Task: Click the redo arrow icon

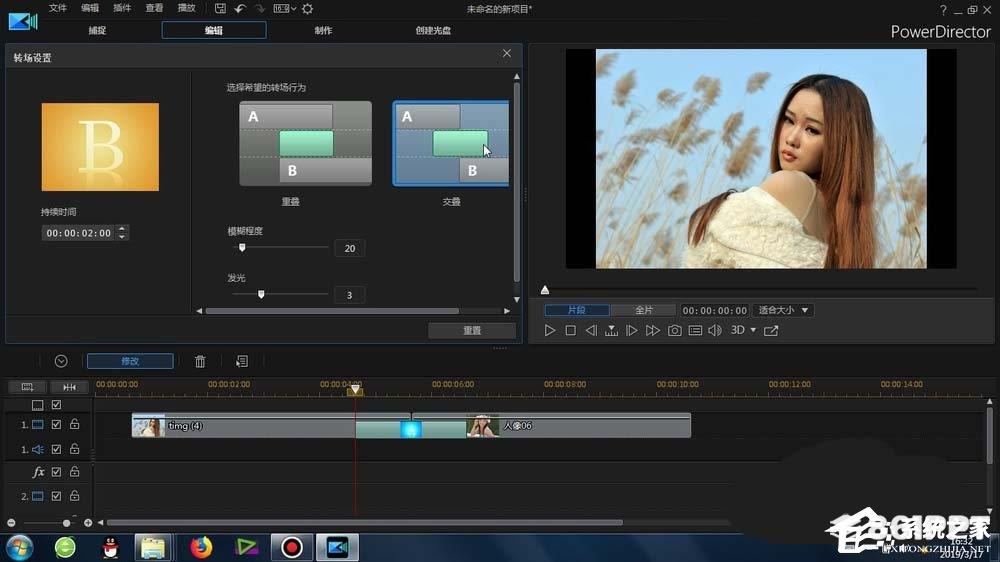Action: click(x=260, y=9)
